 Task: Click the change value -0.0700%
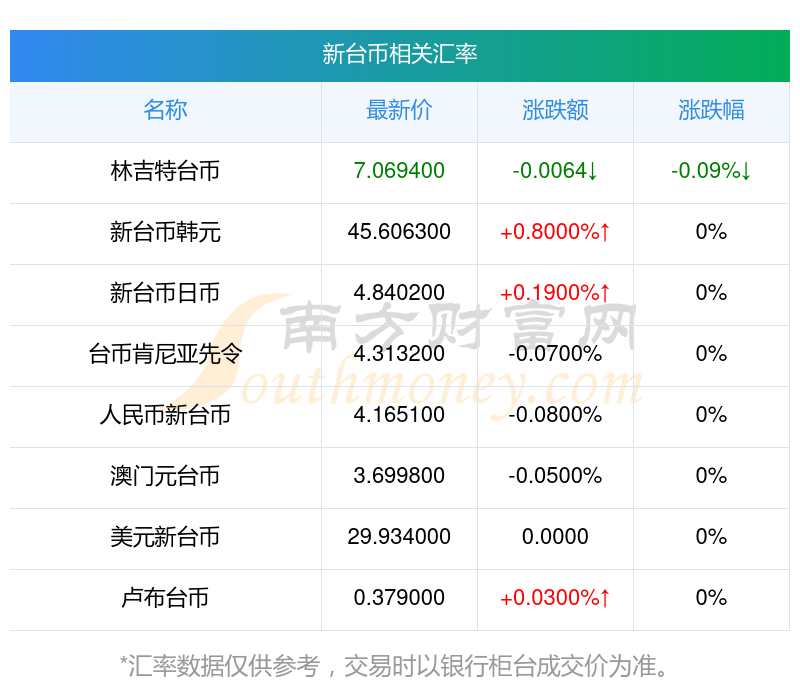click(x=555, y=354)
